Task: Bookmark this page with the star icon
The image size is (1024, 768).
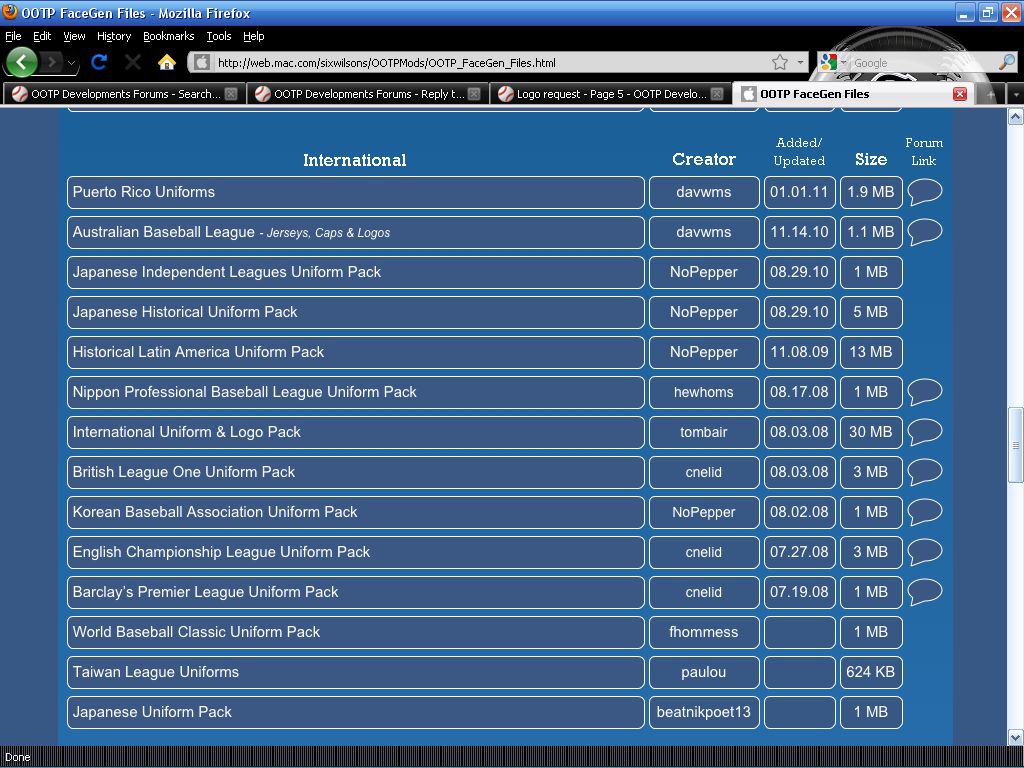Action: click(780, 62)
